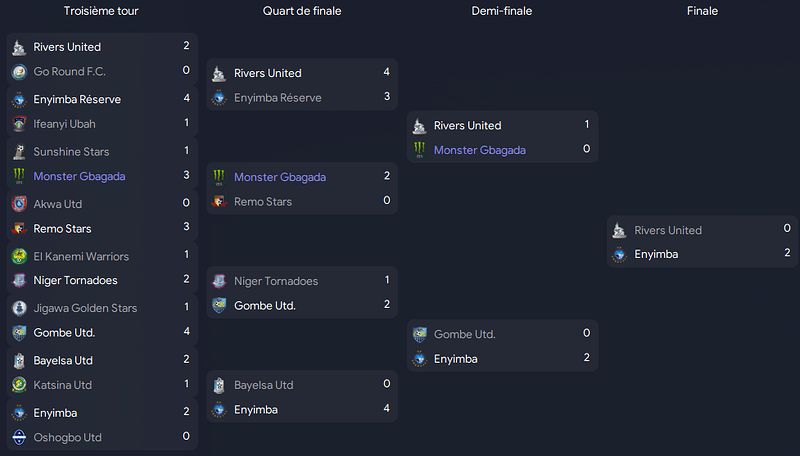This screenshot has width=800, height=456.
Task: Select the Finale column header
Action: click(x=702, y=11)
